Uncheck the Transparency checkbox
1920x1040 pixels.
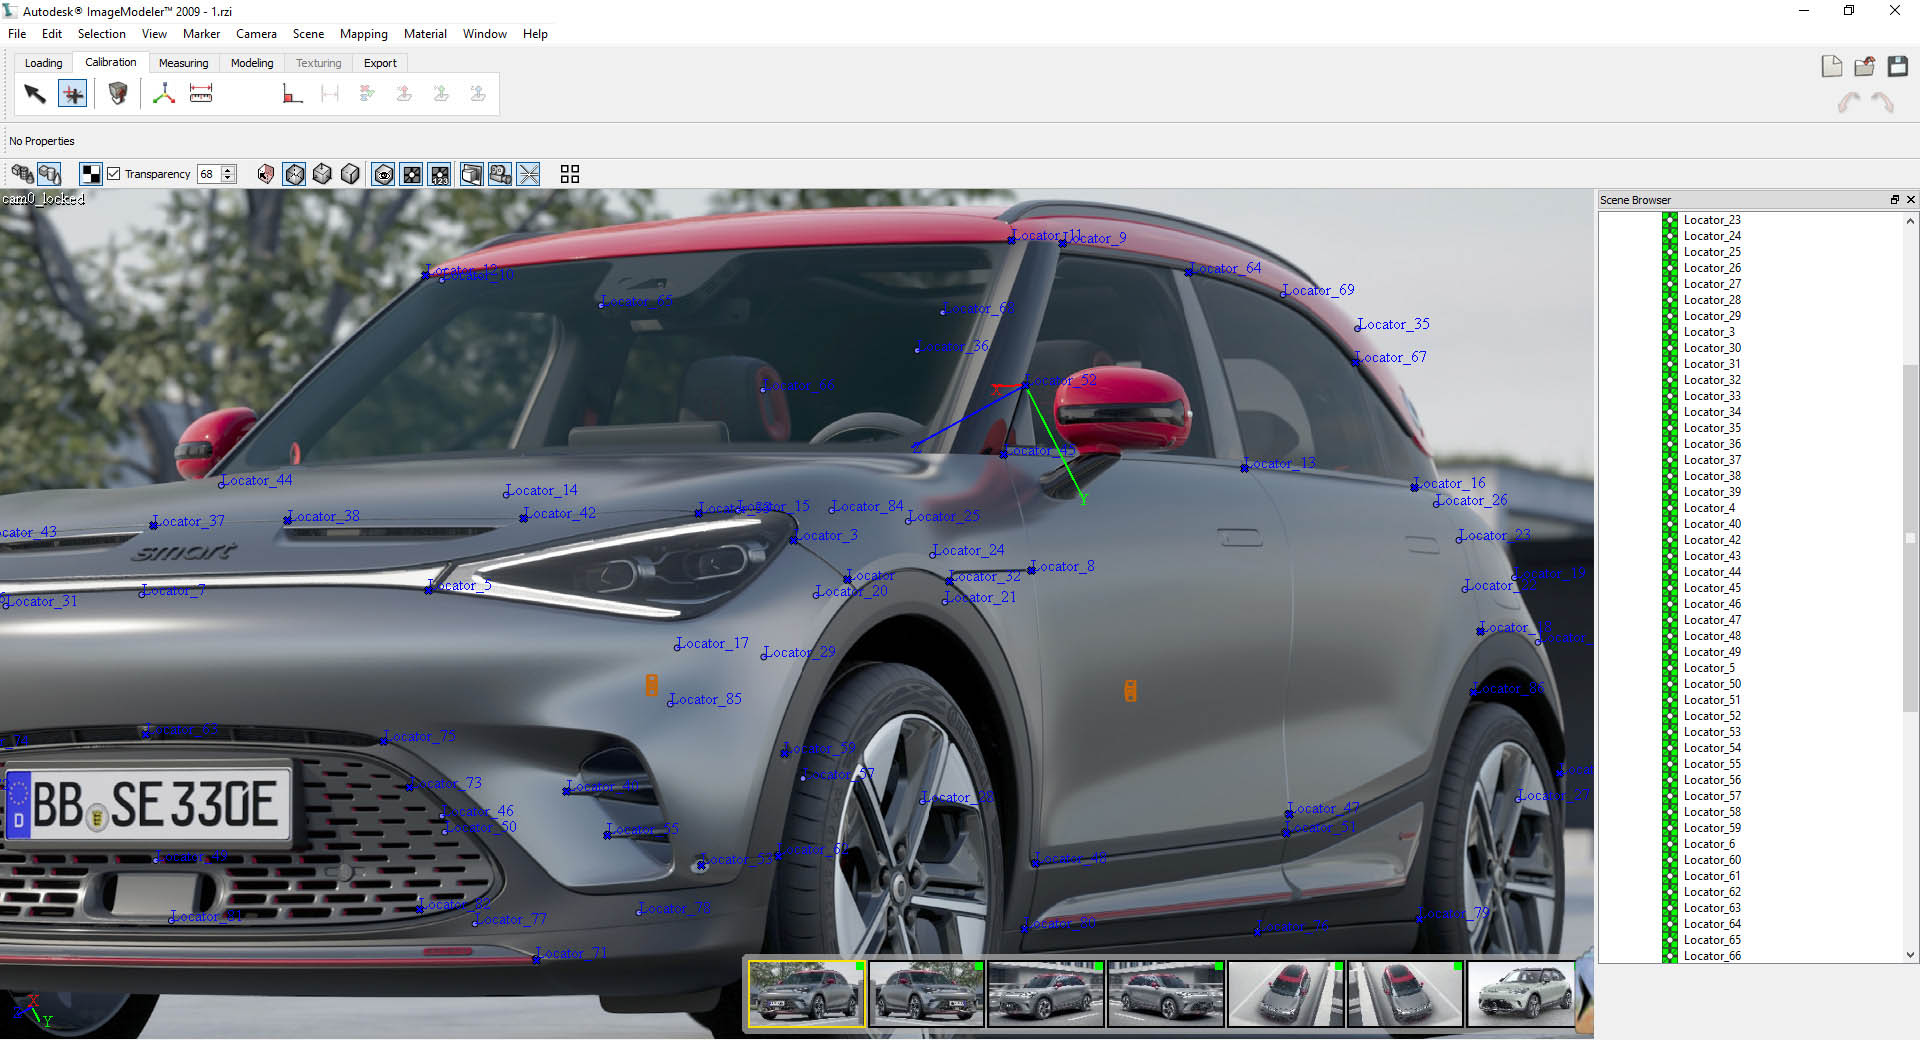tap(114, 174)
